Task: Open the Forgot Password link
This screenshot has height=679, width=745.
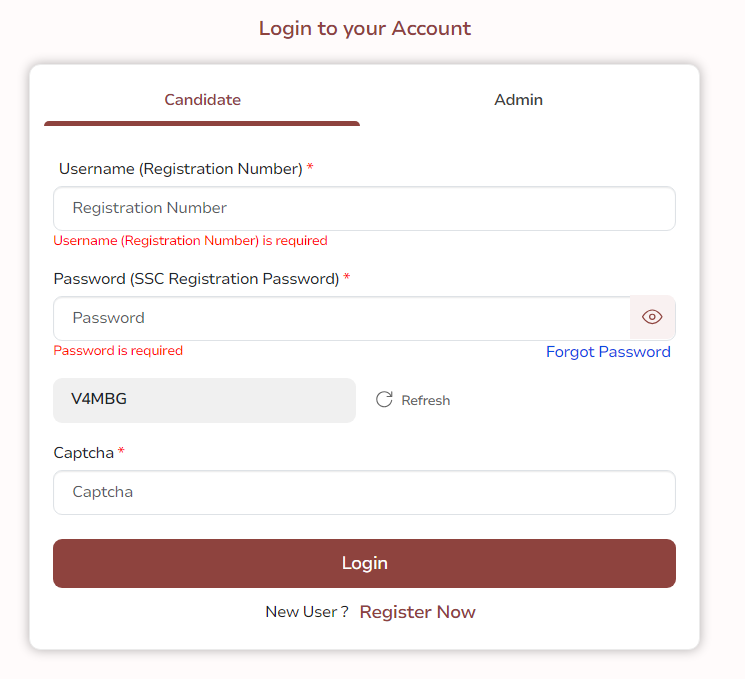Action: [608, 352]
